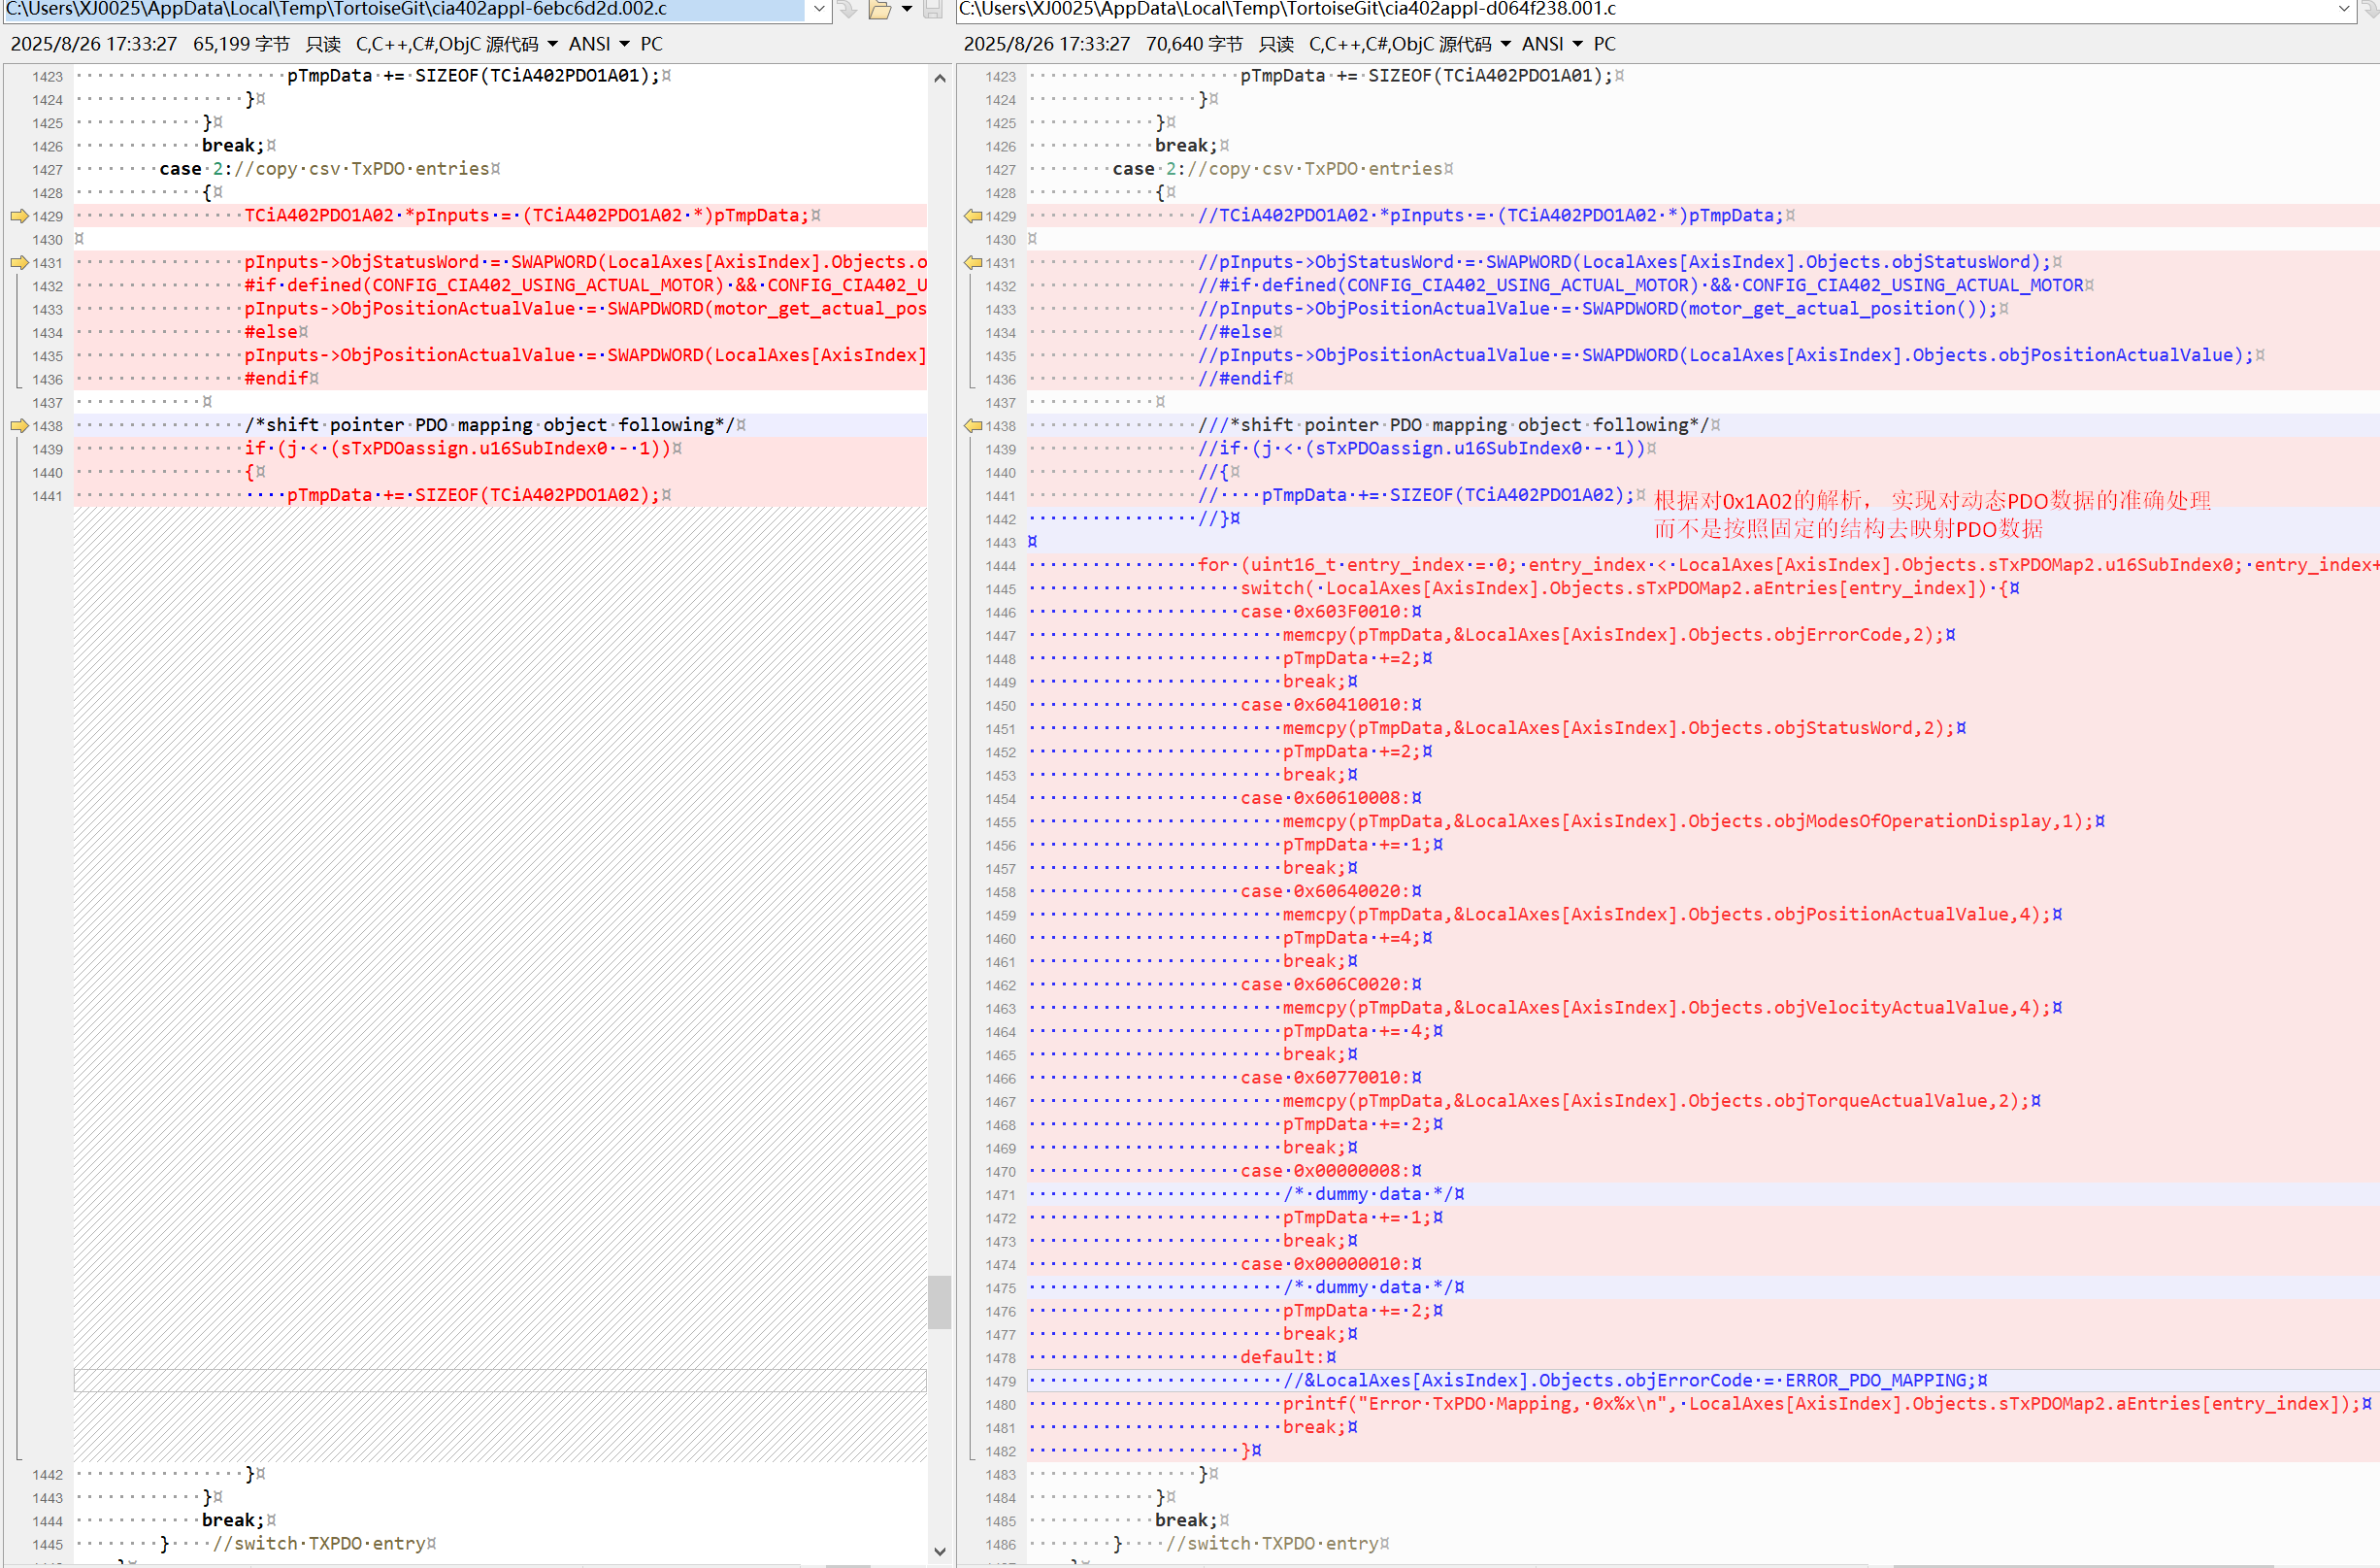The height and width of the screenshot is (1568, 2380).
Task: Click left line 1429 TCiA402PDO1A02 *pInputs declaration
Action: [x=527, y=216]
